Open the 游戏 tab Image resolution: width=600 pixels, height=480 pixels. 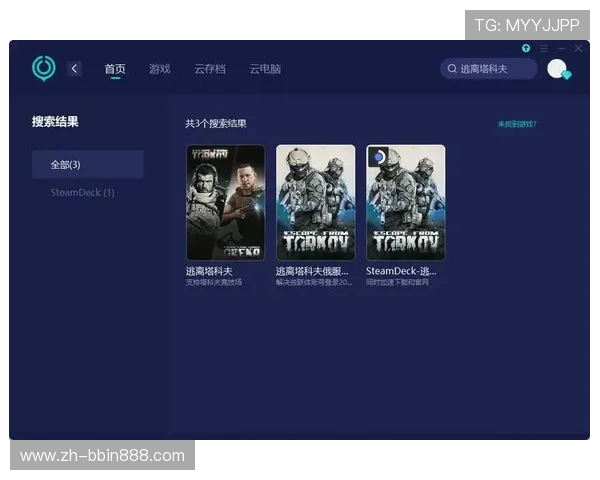(159, 69)
